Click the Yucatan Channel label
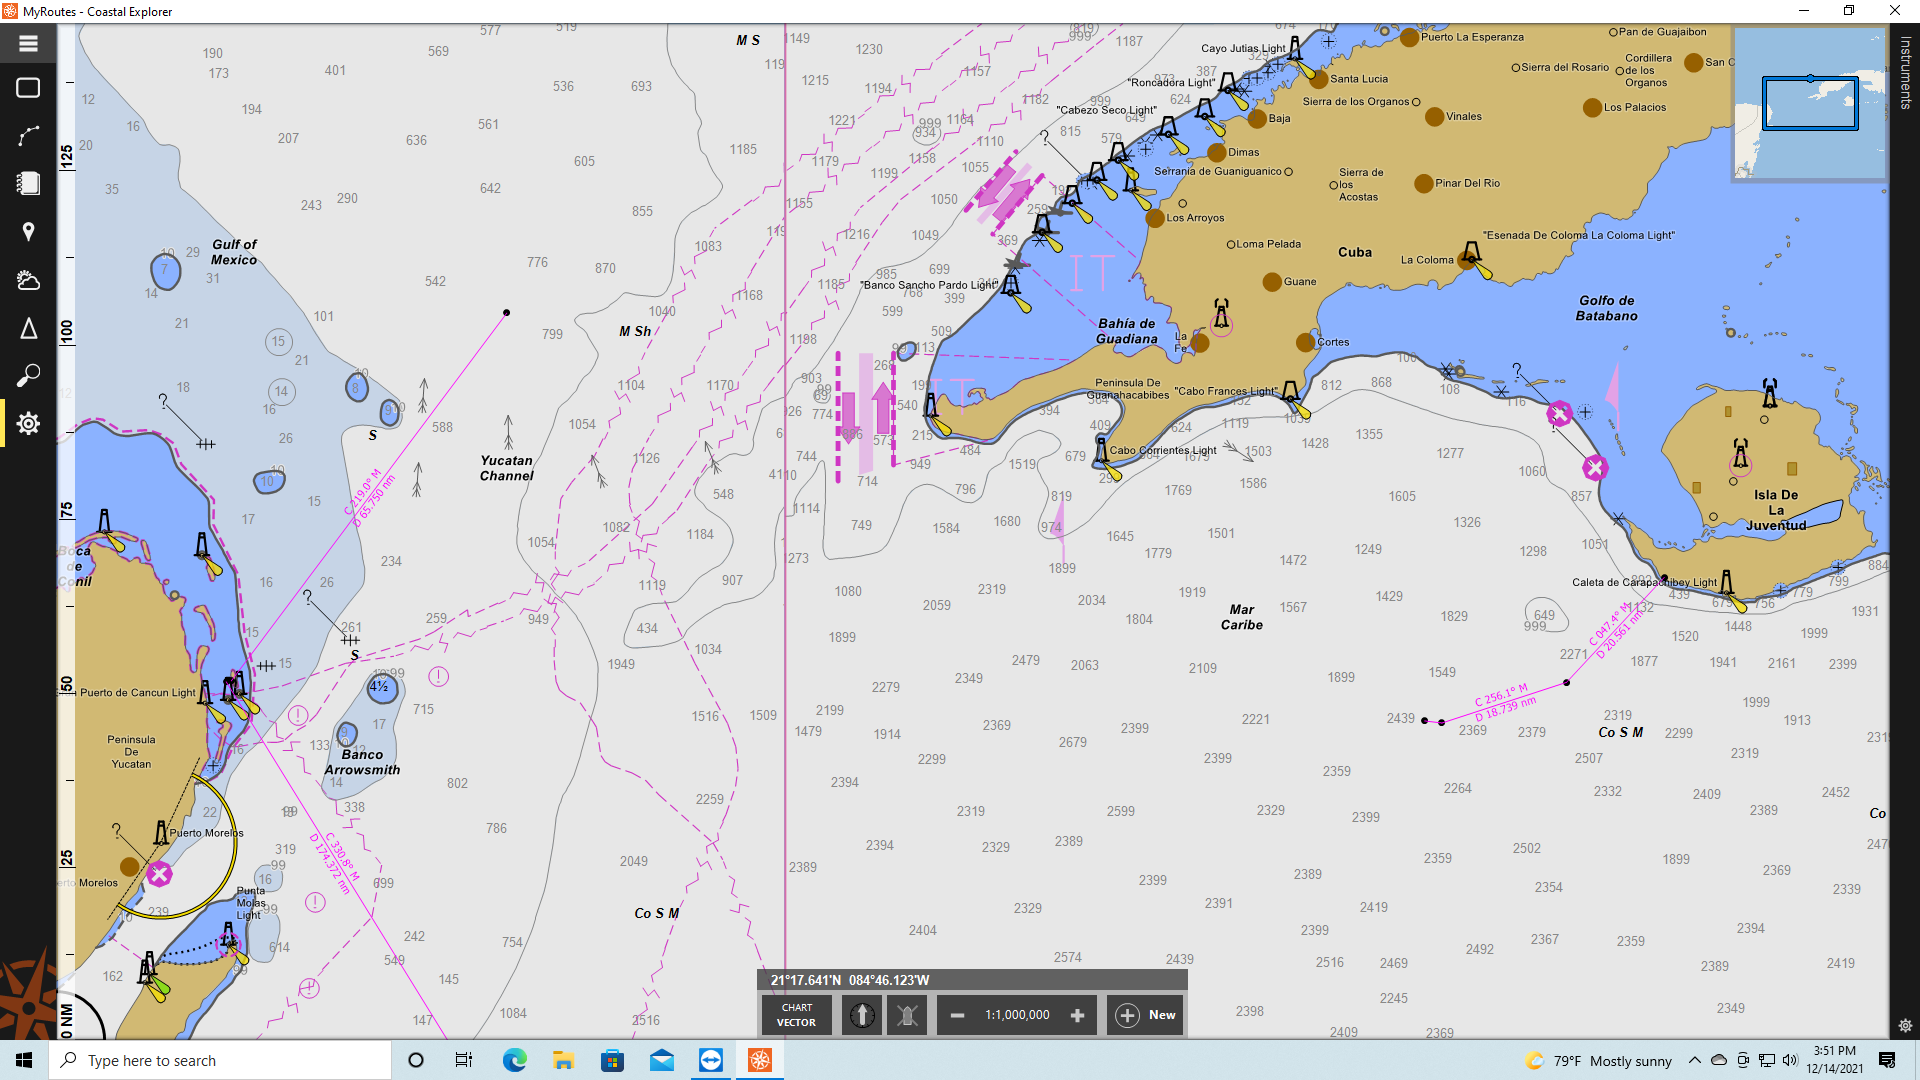The width and height of the screenshot is (1920, 1080). click(506, 468)
